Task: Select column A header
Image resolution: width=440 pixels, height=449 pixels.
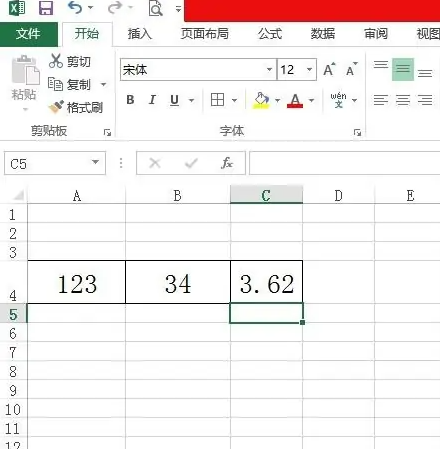Action: [77, 196]
